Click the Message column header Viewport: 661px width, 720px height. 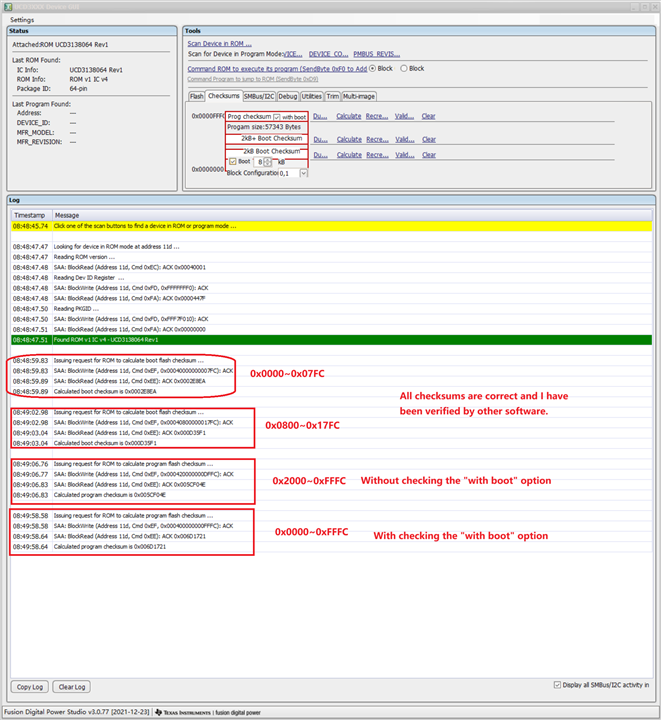[x=353, y=215]
